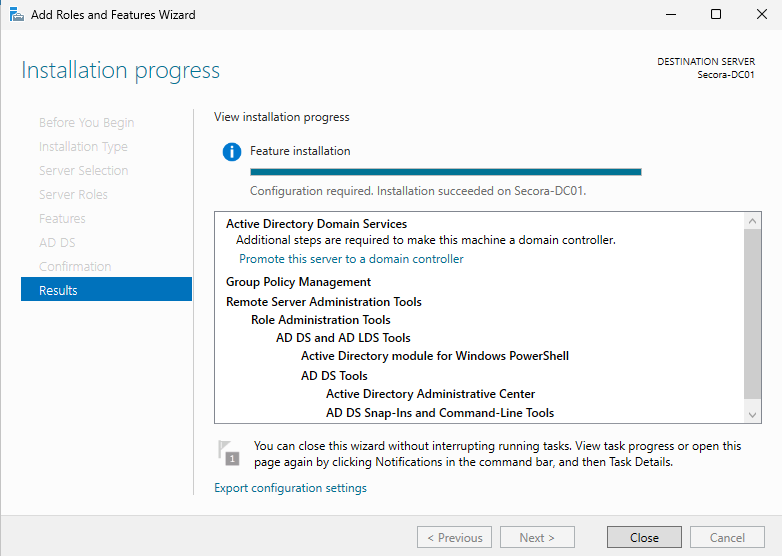Select Before You Begin step
The width and height of the screenshot is (782, 556).
coord(86,123)
